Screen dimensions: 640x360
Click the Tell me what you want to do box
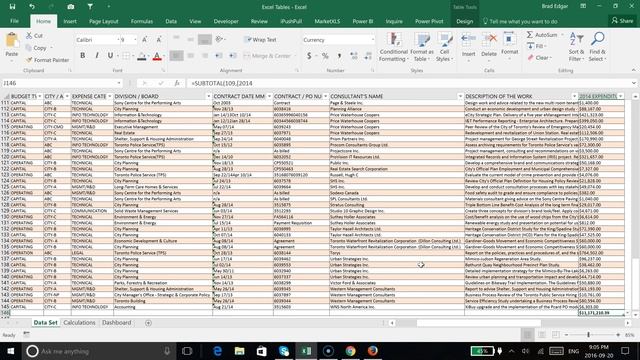click(x=520, y=21)
